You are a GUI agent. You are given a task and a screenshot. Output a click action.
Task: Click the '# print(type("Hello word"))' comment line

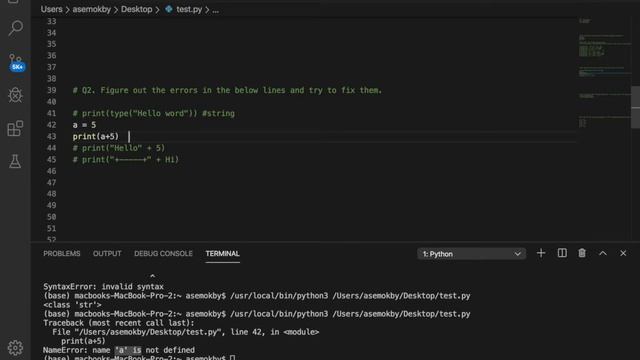(x=153, y=113)
